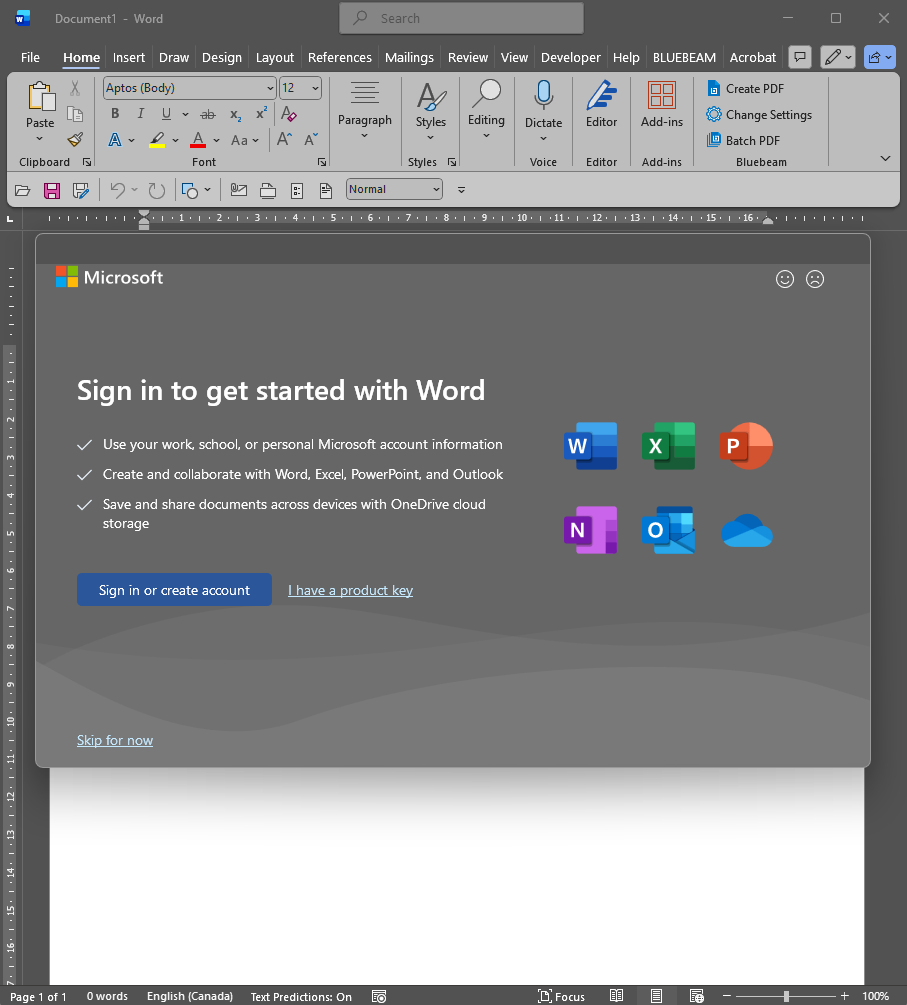This screenshot has width=907, height=1005.
Task: Toggle Bold formatting
Action: click(114, 114)
